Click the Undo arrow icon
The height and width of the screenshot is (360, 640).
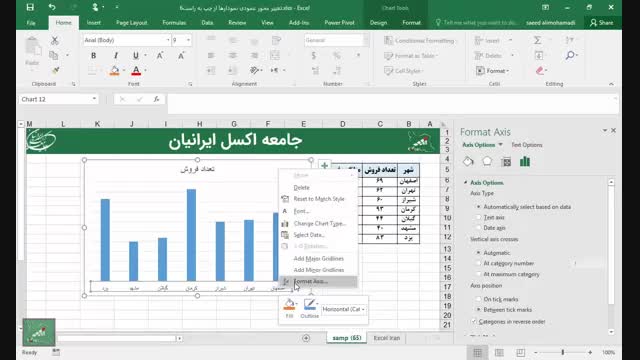click(52, 7)
